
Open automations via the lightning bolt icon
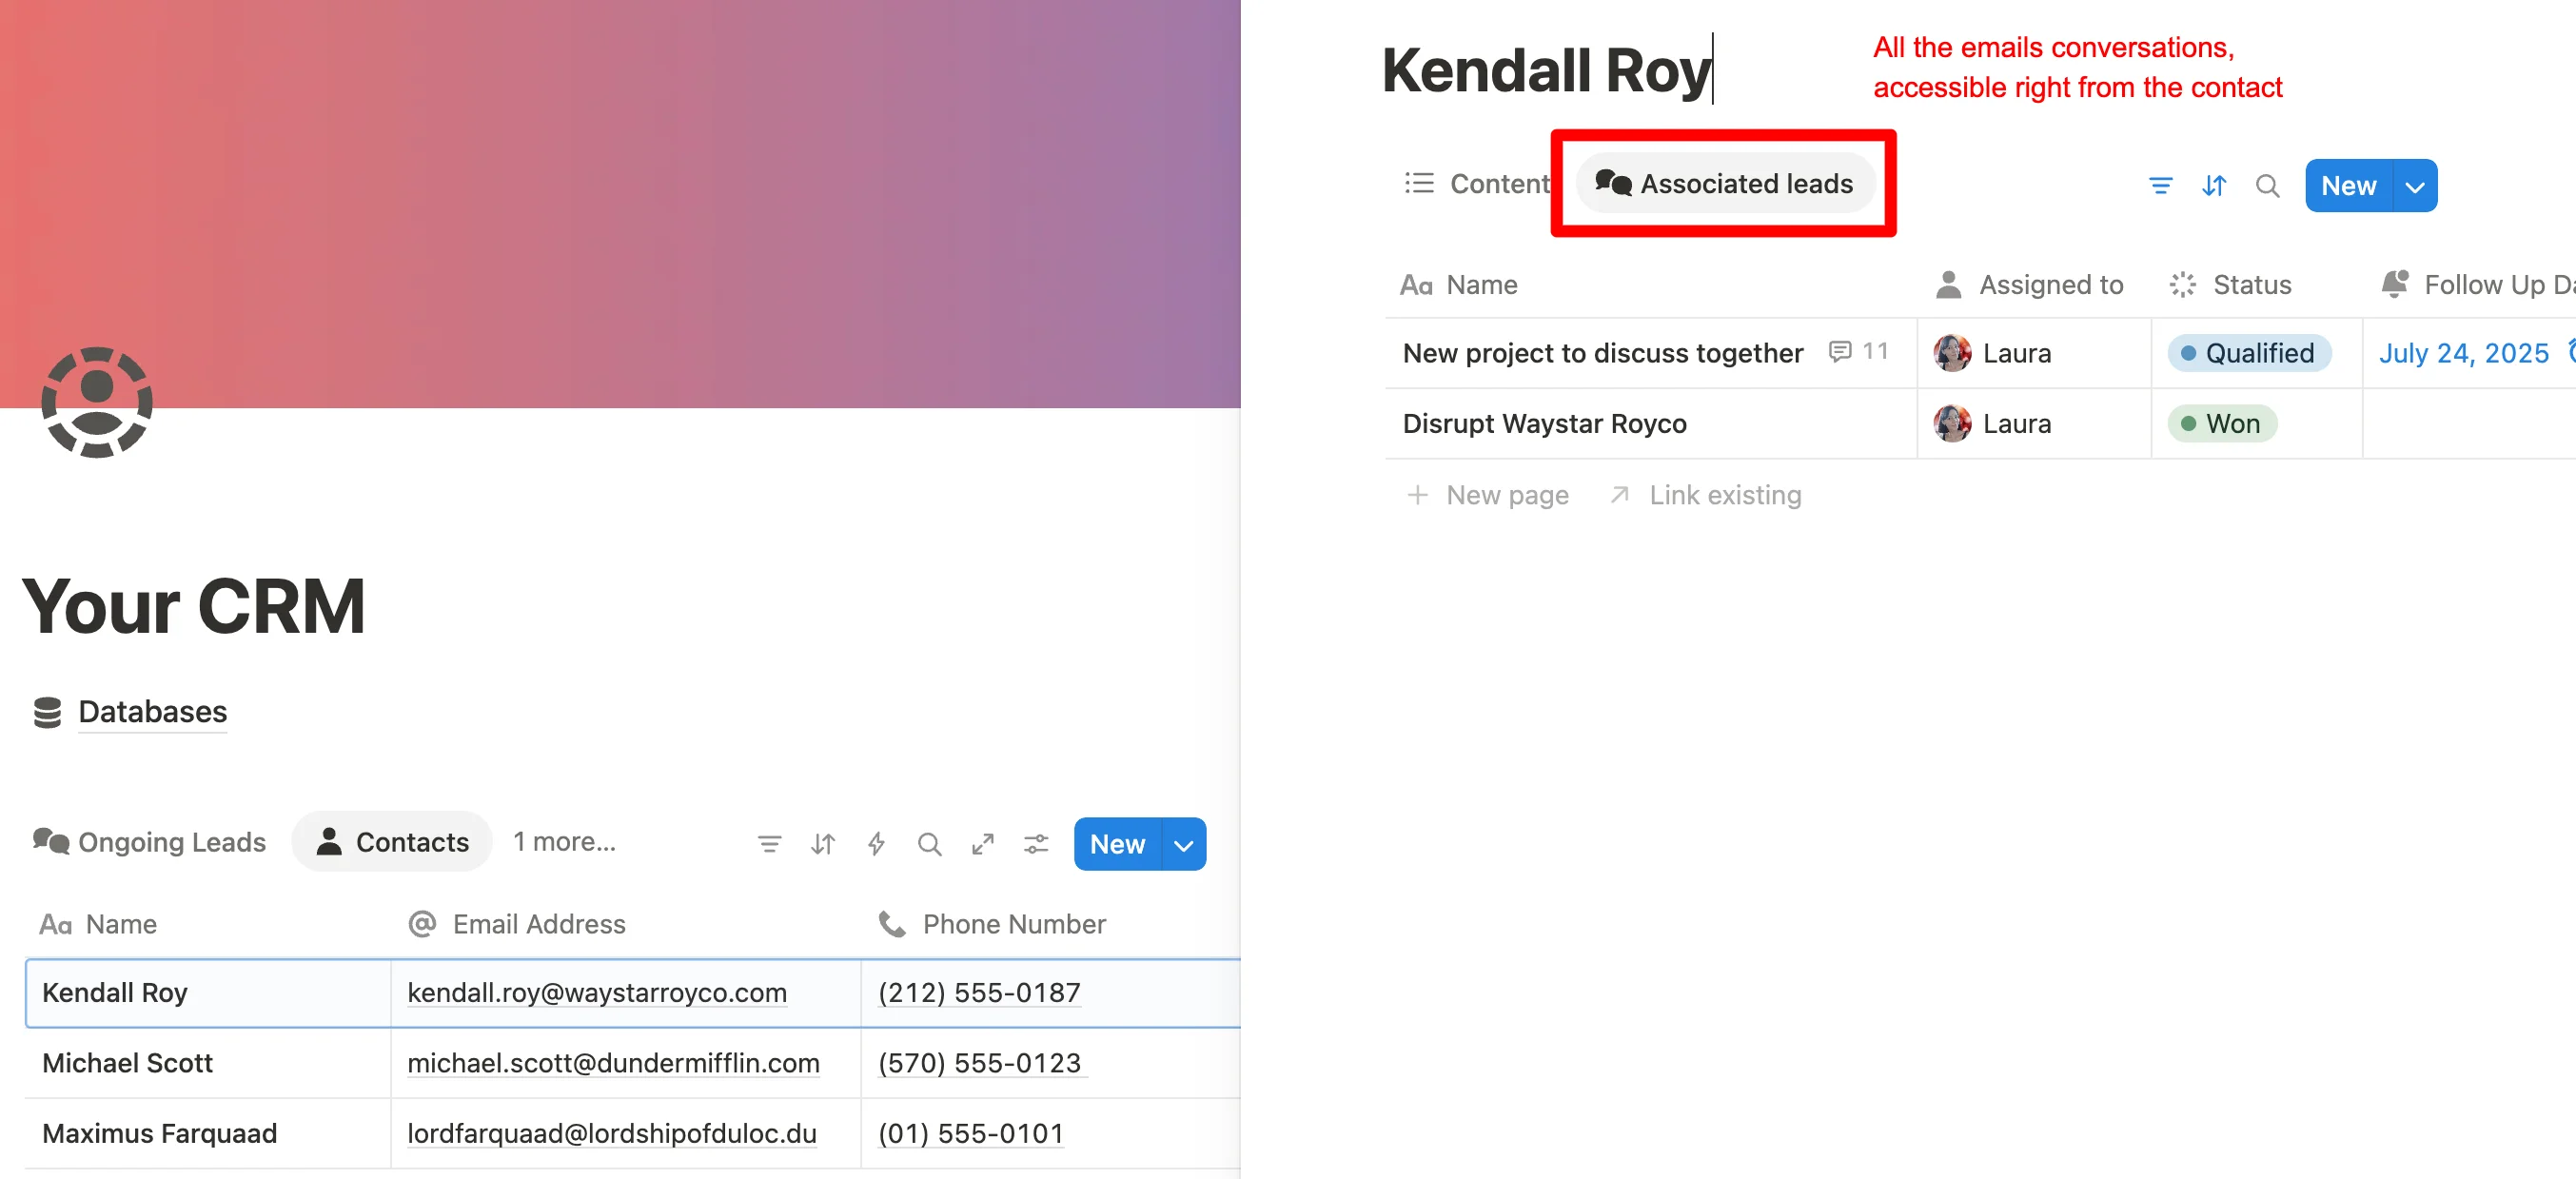point(876,844)
